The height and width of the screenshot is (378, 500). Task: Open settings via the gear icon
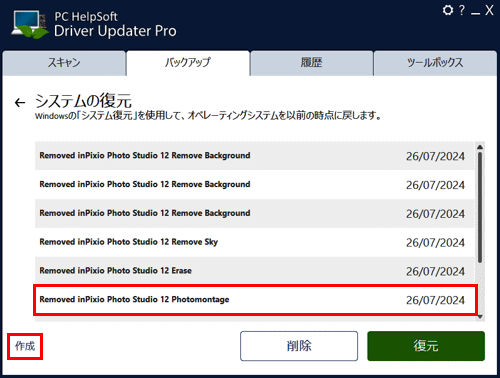click(448, 10)
